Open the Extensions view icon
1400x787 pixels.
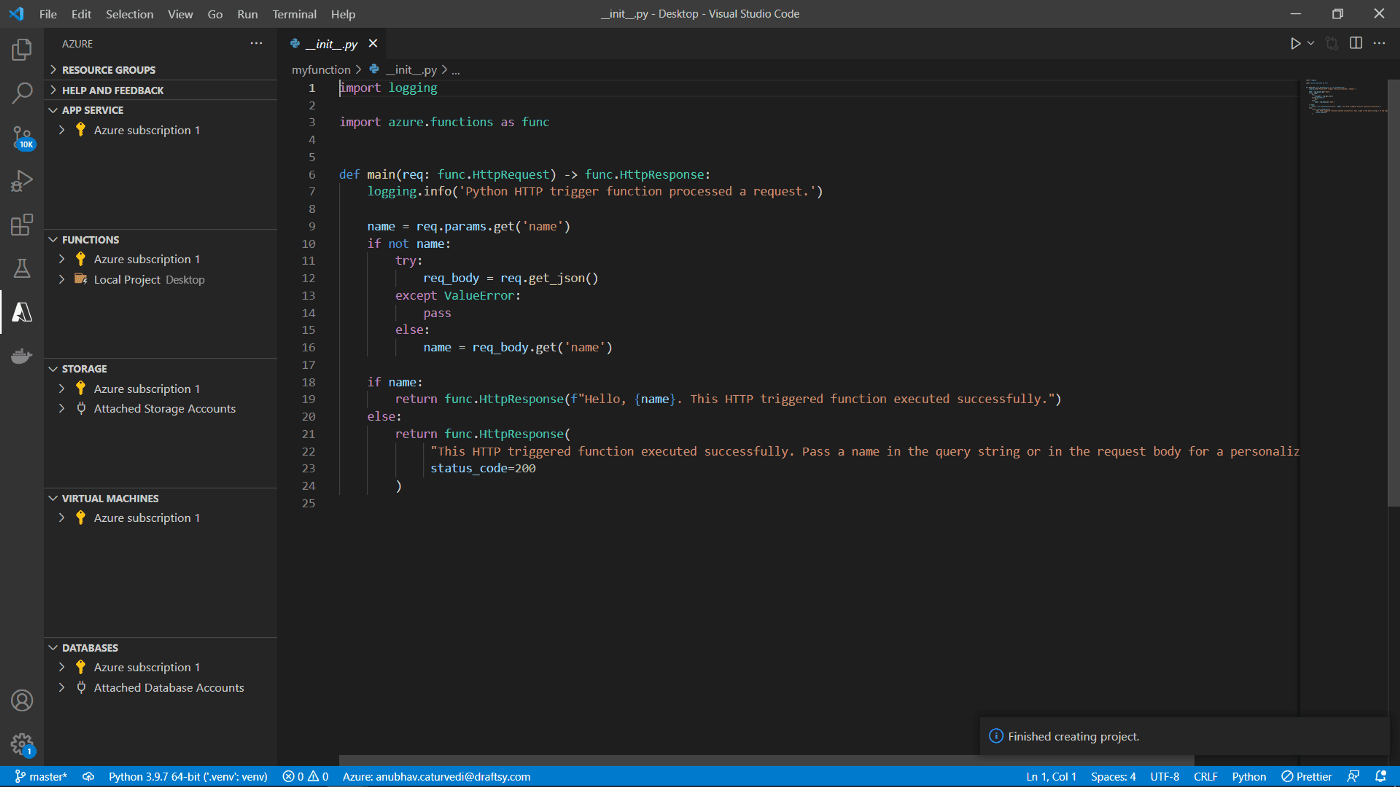click(22, 225)
